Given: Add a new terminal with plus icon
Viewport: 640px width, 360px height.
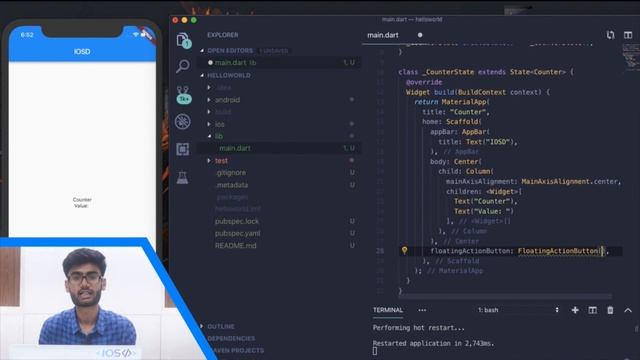Looking at the screenshot, I should tap(575, 310).
